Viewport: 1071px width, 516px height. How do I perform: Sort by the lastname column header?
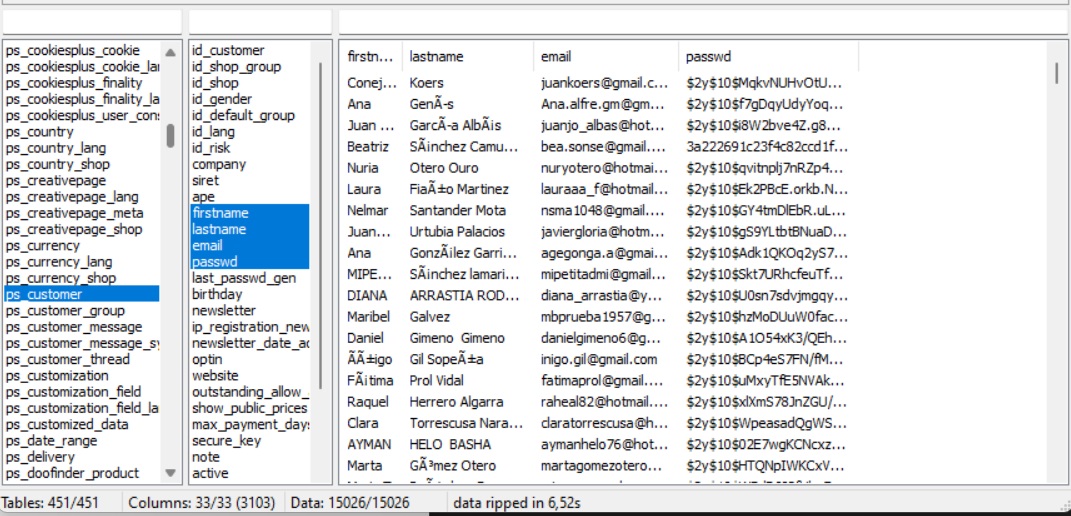pos(468,57)
